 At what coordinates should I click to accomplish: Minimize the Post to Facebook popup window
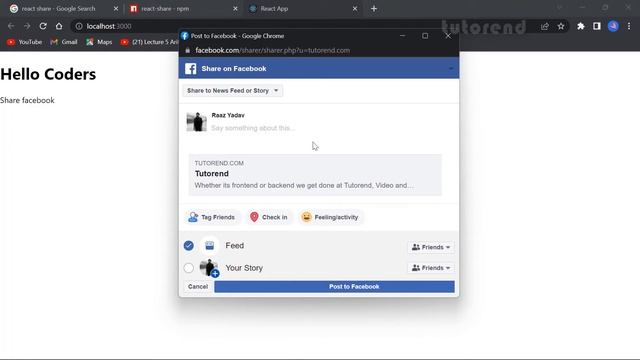click(x=402, y=36)
